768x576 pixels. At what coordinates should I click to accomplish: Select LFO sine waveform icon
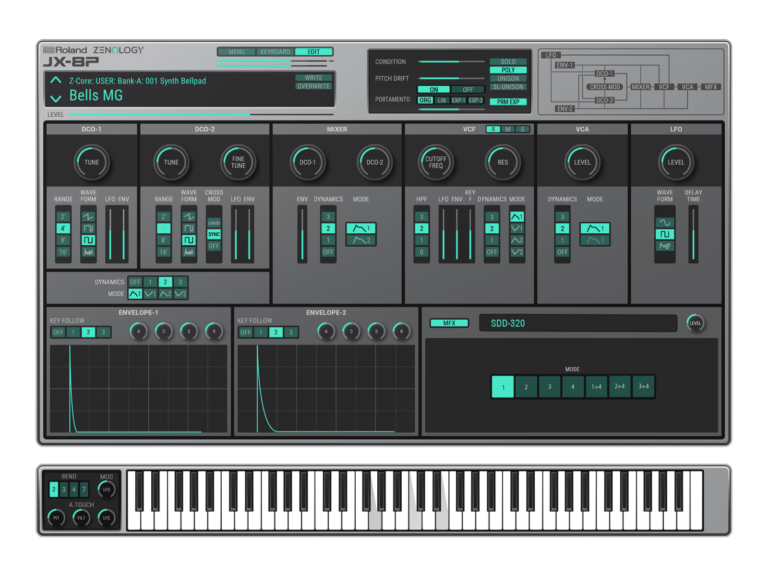pos(665,222)
